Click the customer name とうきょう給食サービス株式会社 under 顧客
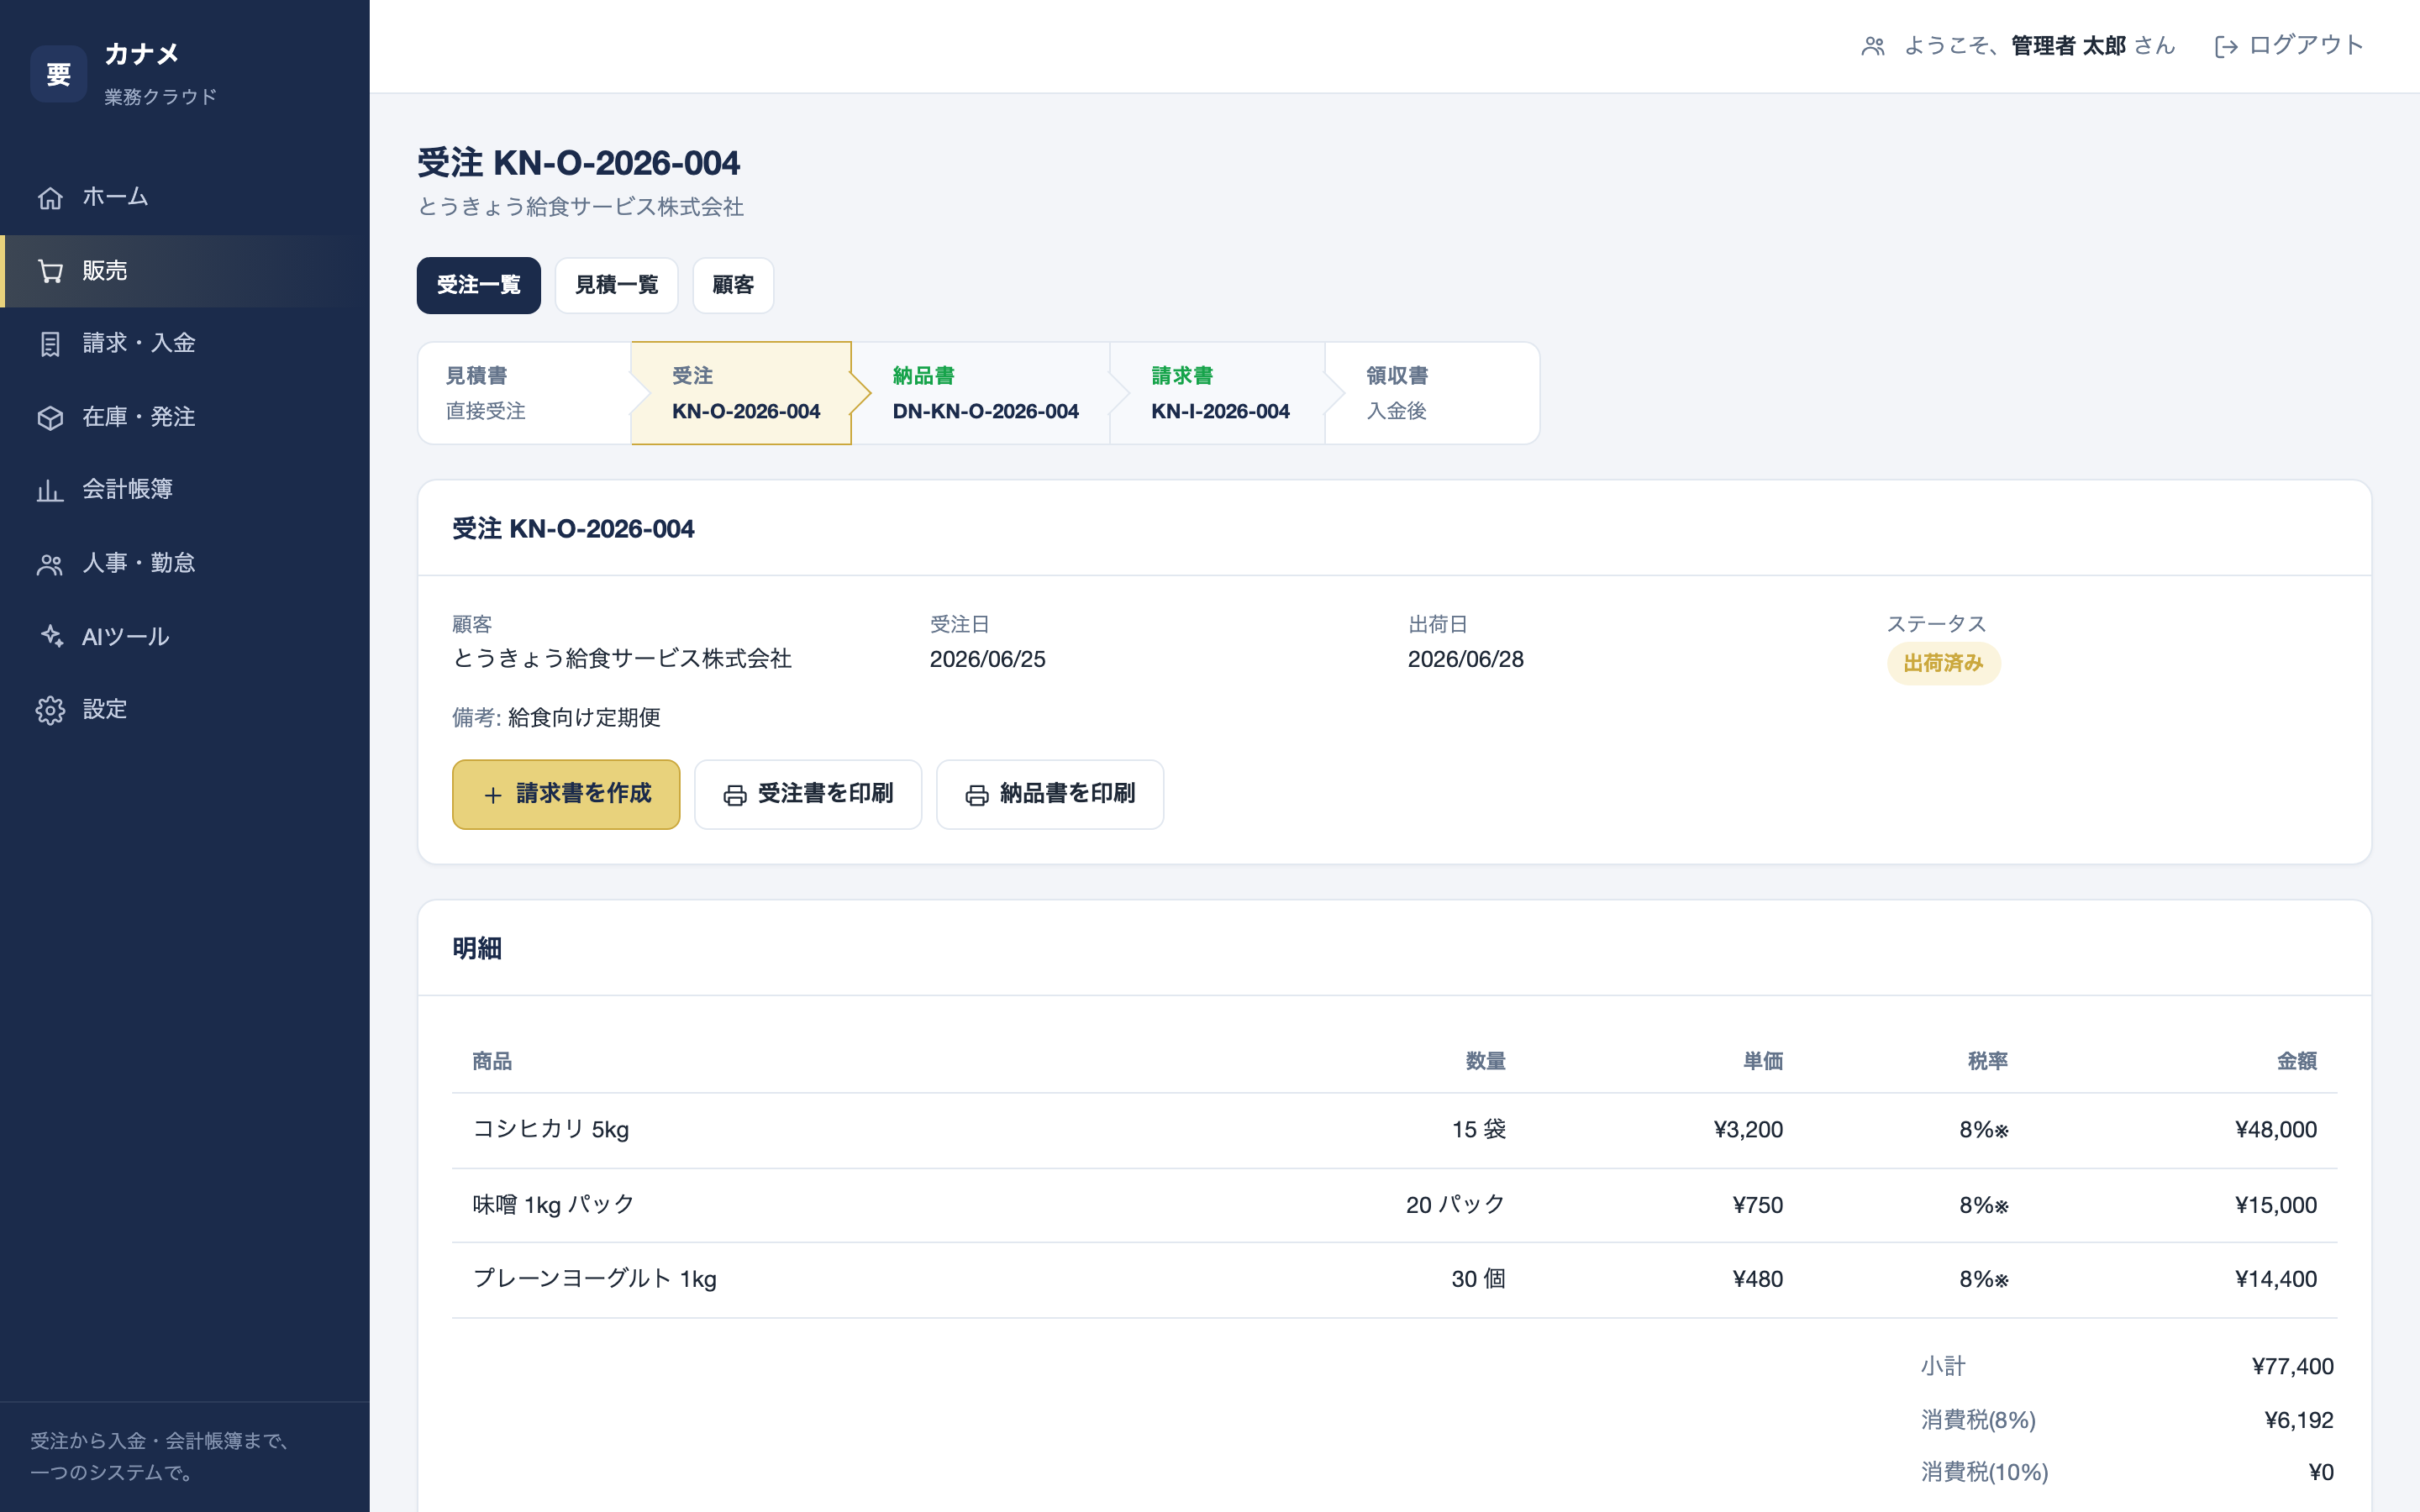This screenshot has width=2420, height=1512. click(x=622, y=659)
